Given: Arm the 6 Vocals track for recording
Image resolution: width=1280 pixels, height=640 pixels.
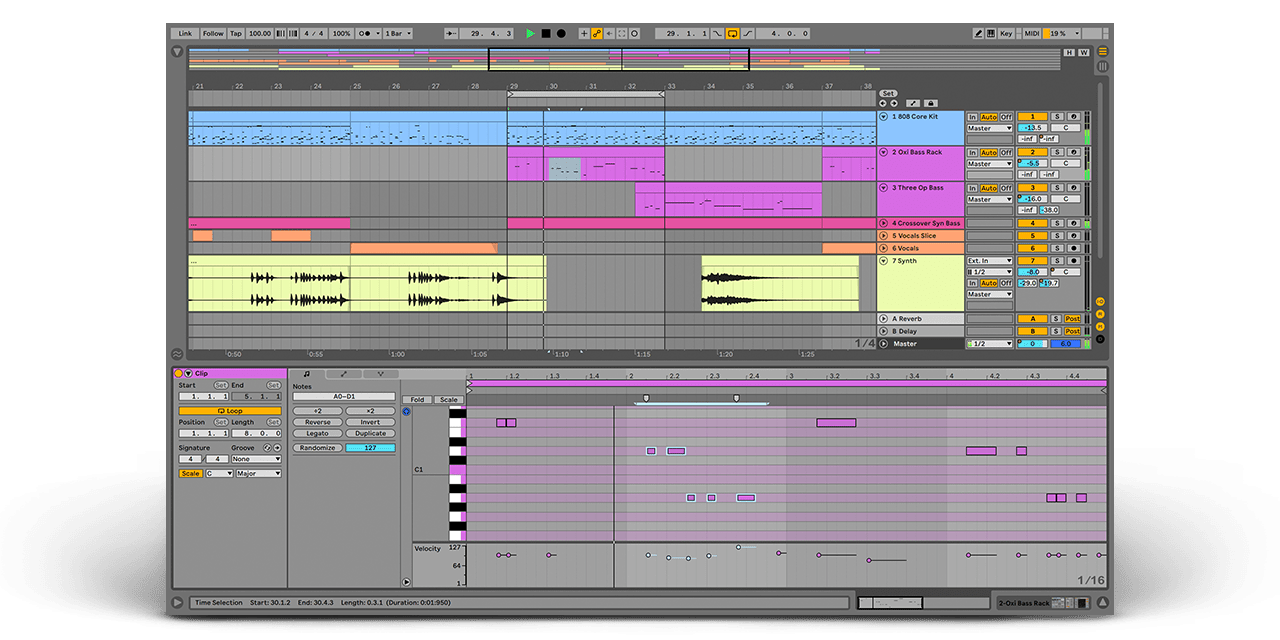Looking at the screenshot, I should click(1072, 248).
